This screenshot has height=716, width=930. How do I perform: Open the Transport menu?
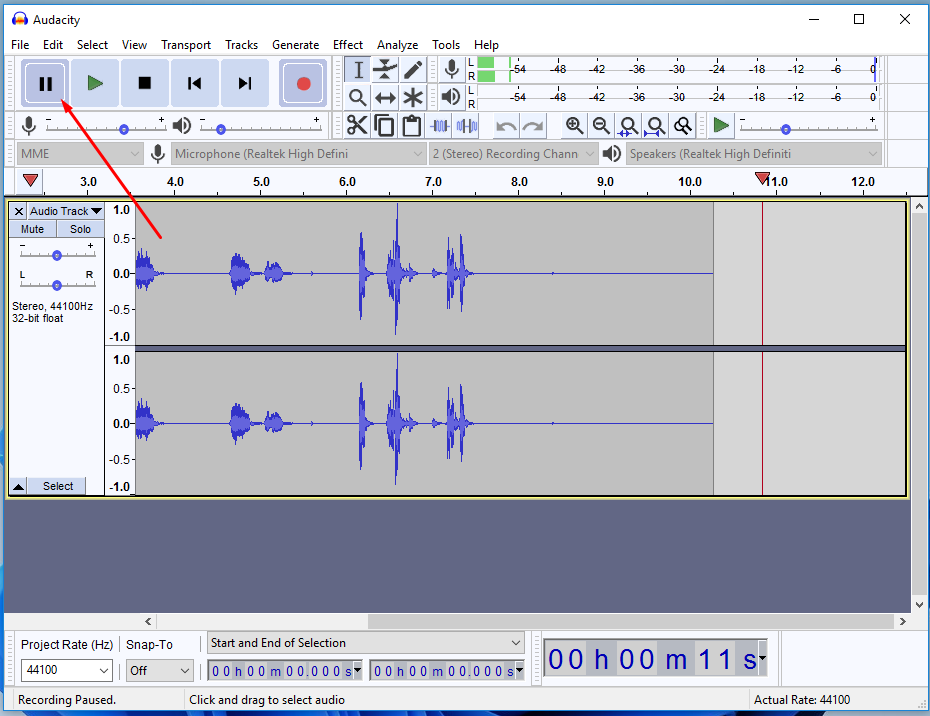click(186, 45)
